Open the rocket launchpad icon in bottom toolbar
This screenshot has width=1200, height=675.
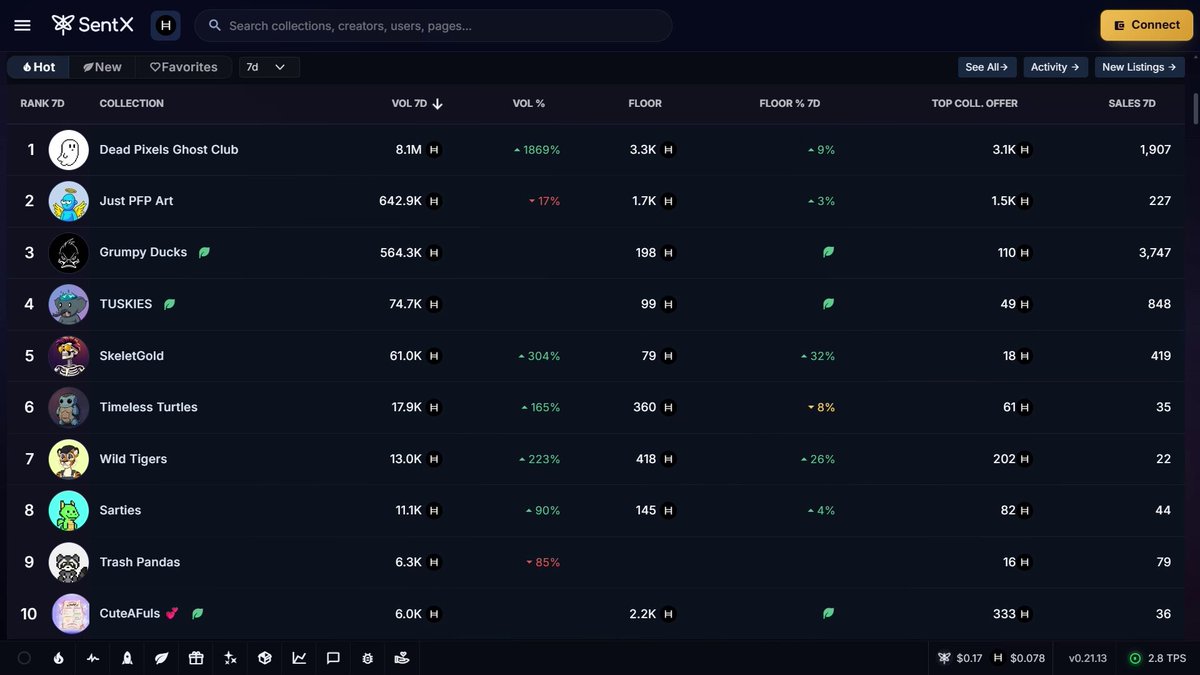click(127, 658)
